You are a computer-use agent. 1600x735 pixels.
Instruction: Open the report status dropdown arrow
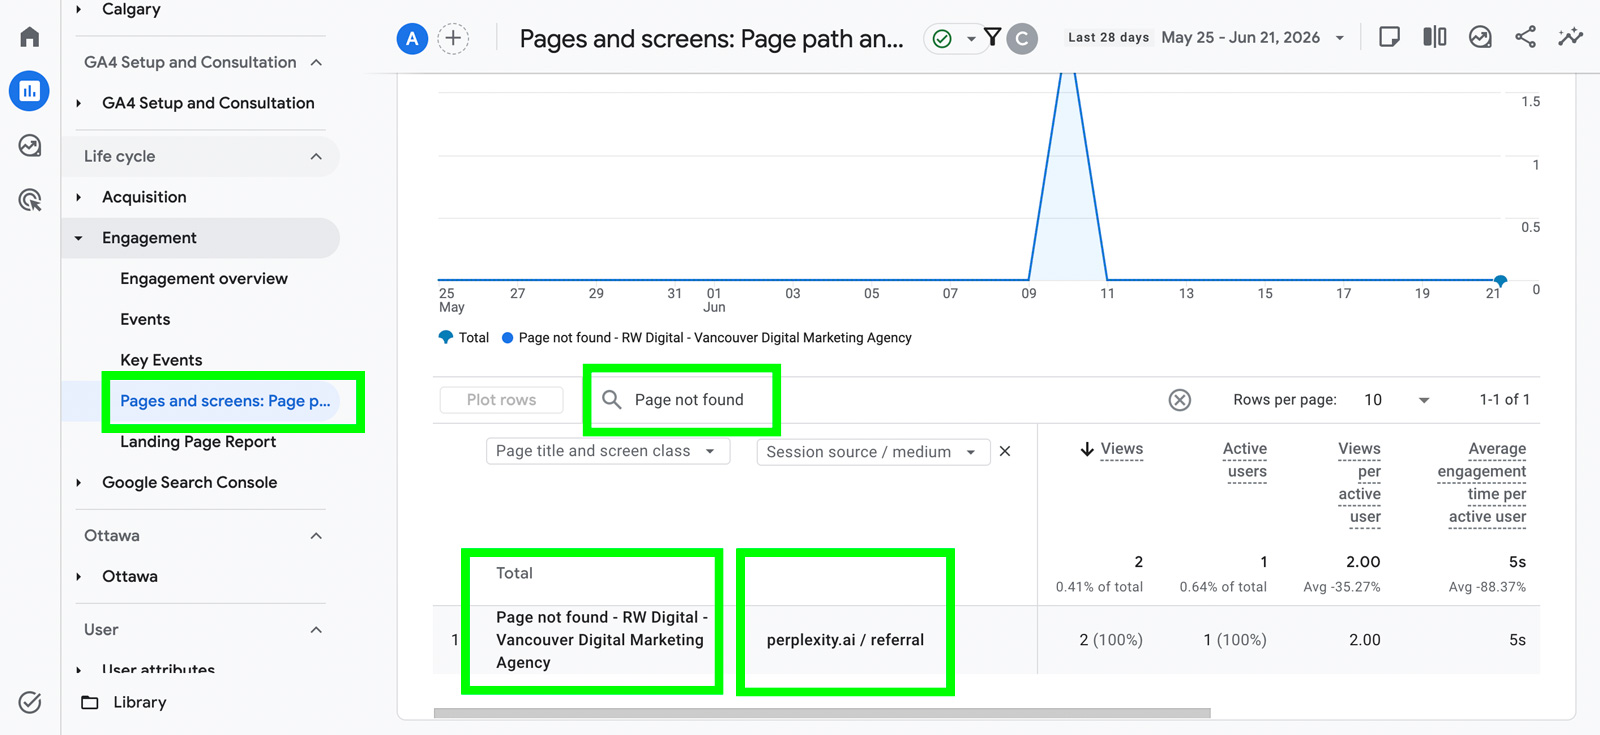[x=971, y=39]
